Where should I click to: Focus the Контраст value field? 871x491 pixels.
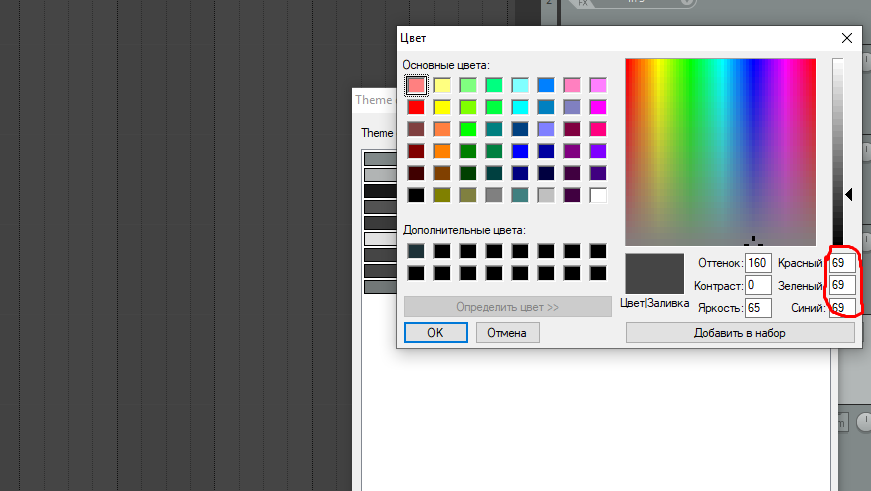(x=758, y=285)
